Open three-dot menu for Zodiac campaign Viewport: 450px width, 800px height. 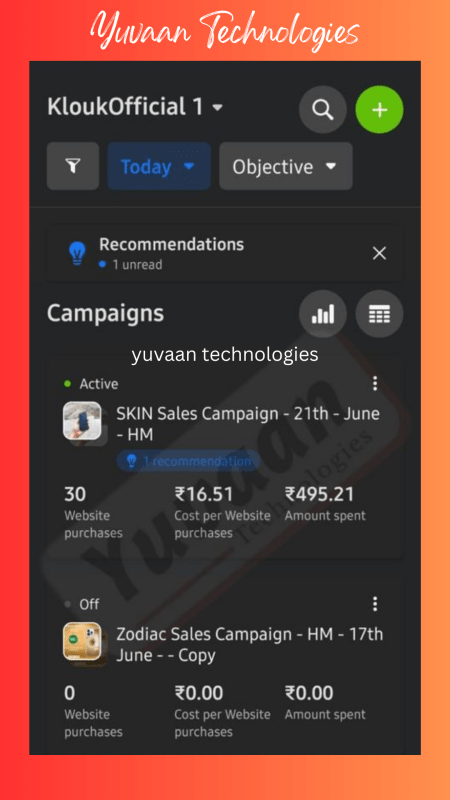(375, 604)
